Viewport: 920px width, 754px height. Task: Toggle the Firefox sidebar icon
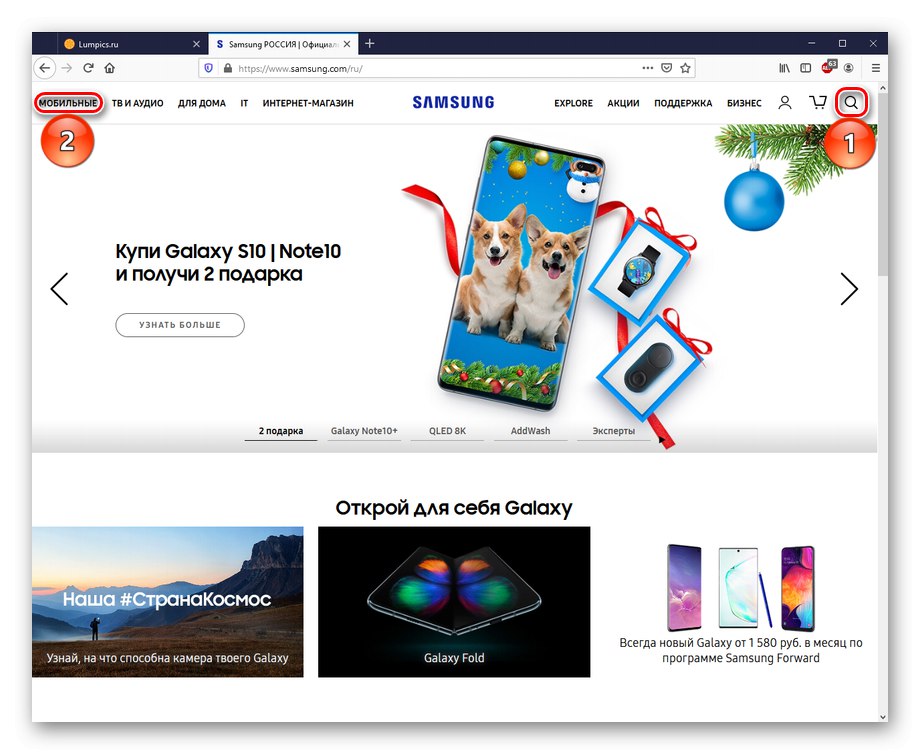(x=806, y=68)
